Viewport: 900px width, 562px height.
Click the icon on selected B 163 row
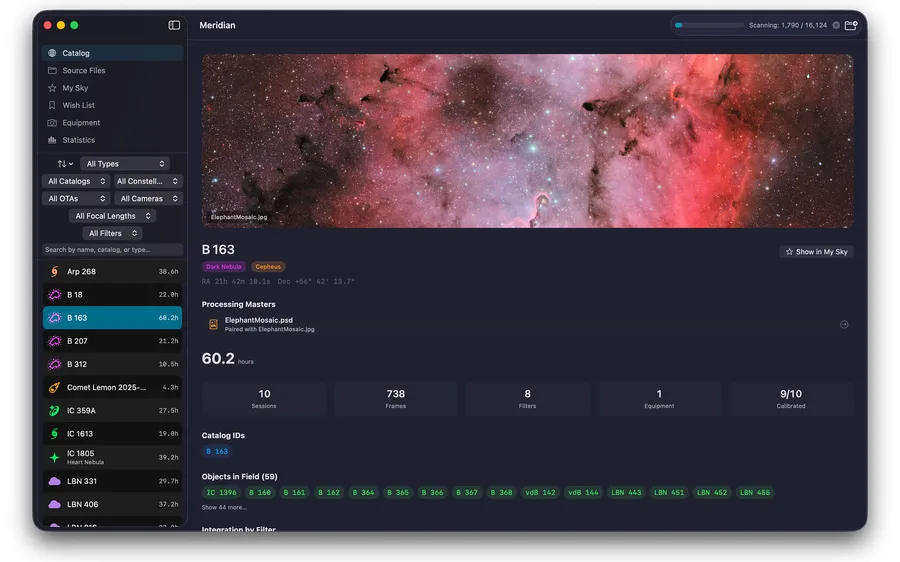[x=55, y=317]
